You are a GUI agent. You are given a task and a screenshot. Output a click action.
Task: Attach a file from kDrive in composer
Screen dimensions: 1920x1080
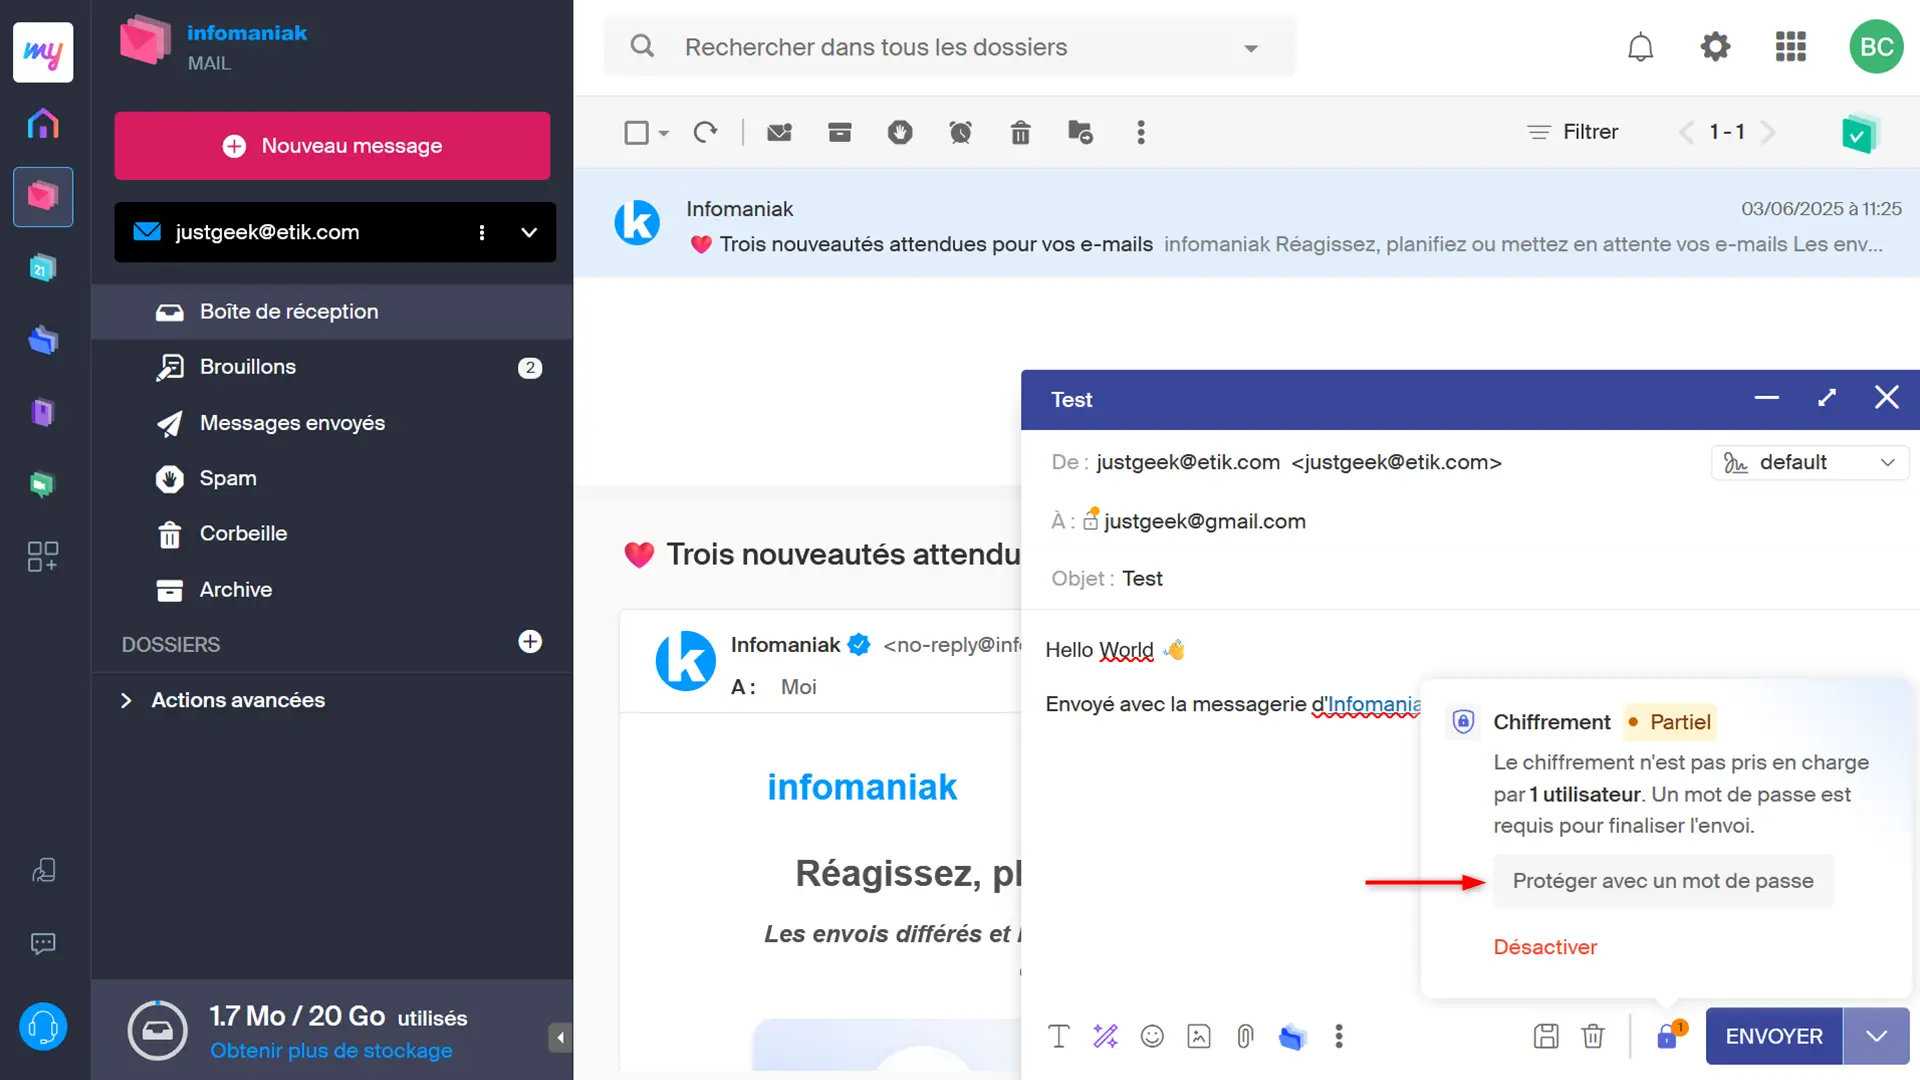click(x=1292, y=1036)
